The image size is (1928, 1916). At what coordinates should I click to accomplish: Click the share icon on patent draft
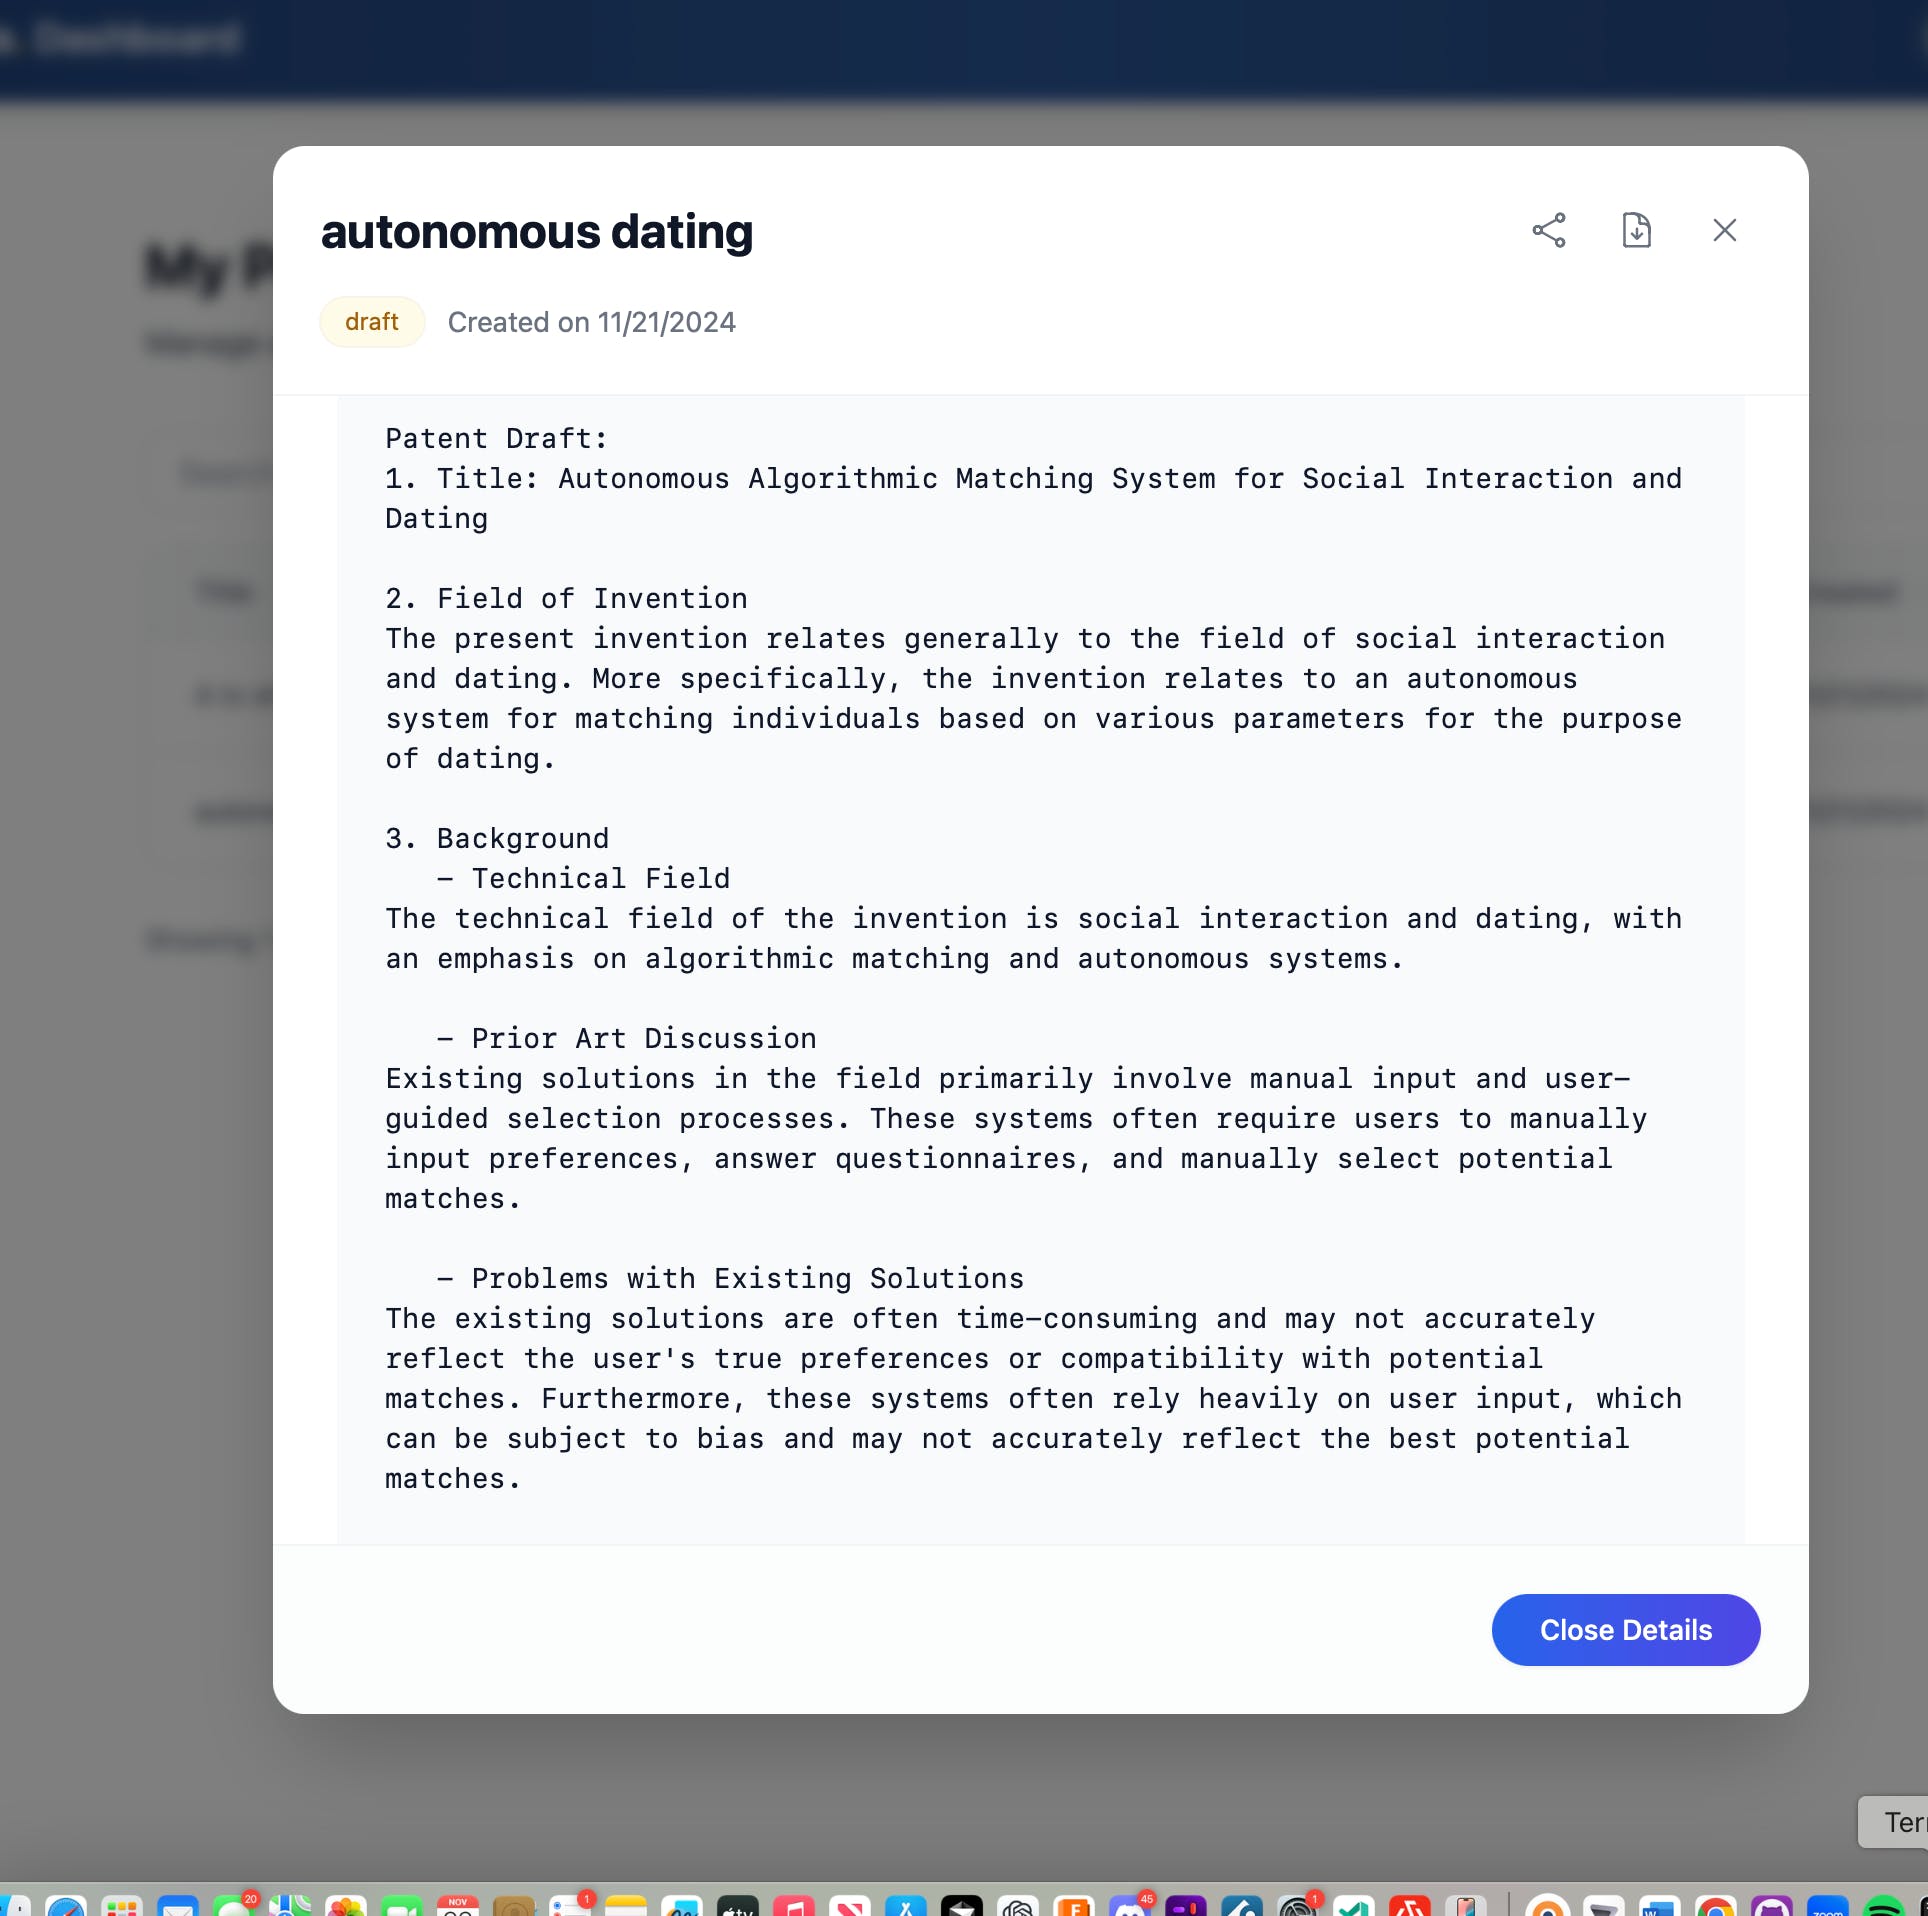click(1547, 230)
